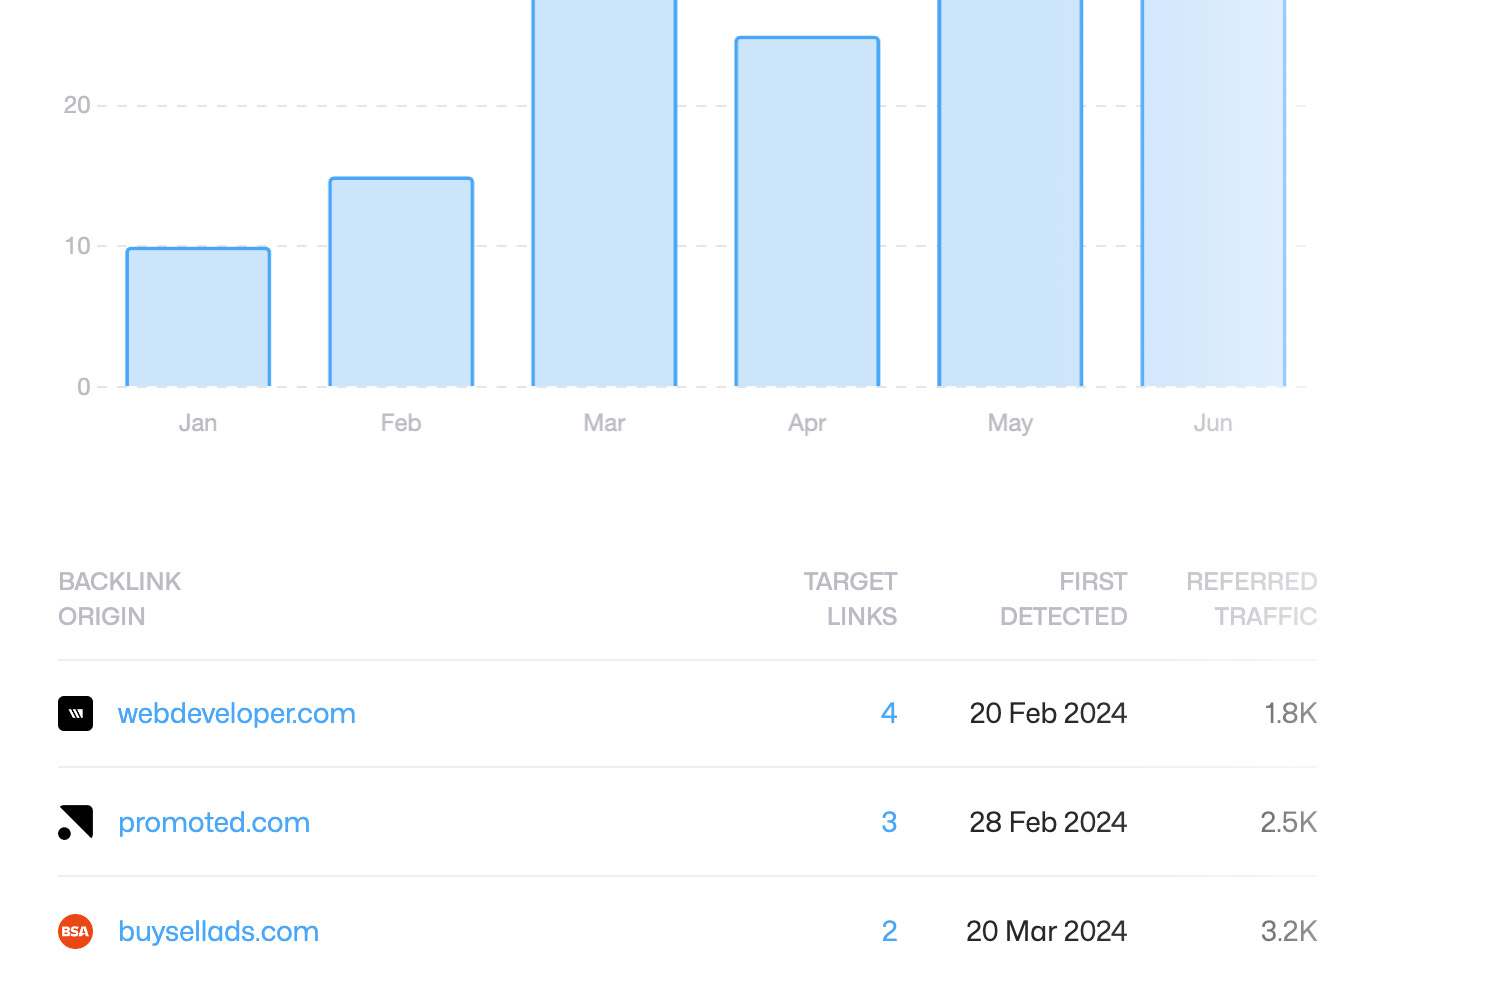Open the buysellads.com backlink
This screenshot has width=1500, height=1000.
218,931
